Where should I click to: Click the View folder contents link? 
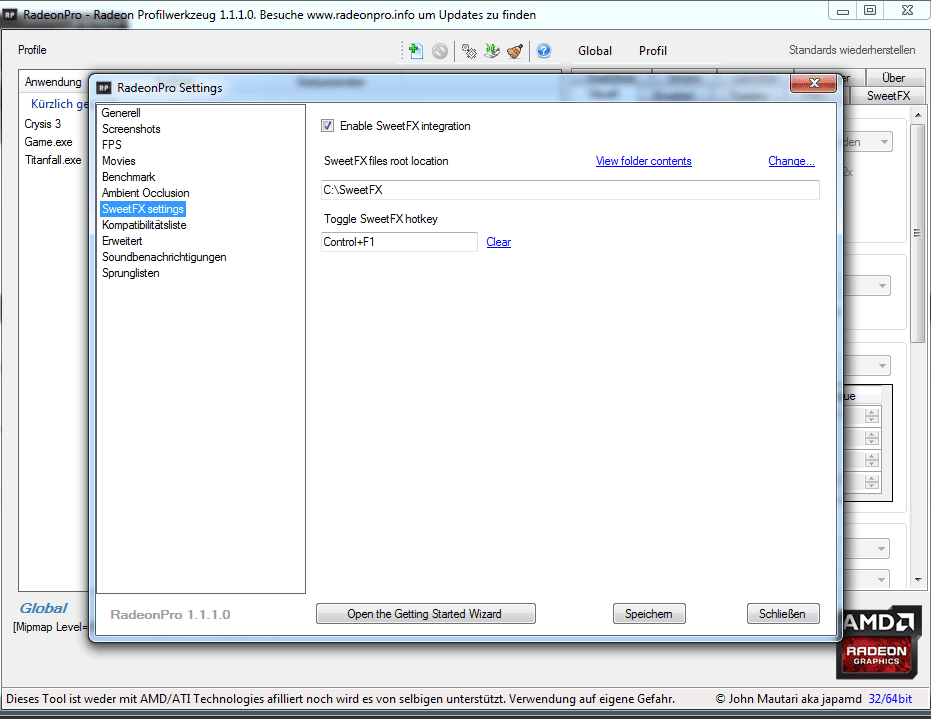pos(644,161)
